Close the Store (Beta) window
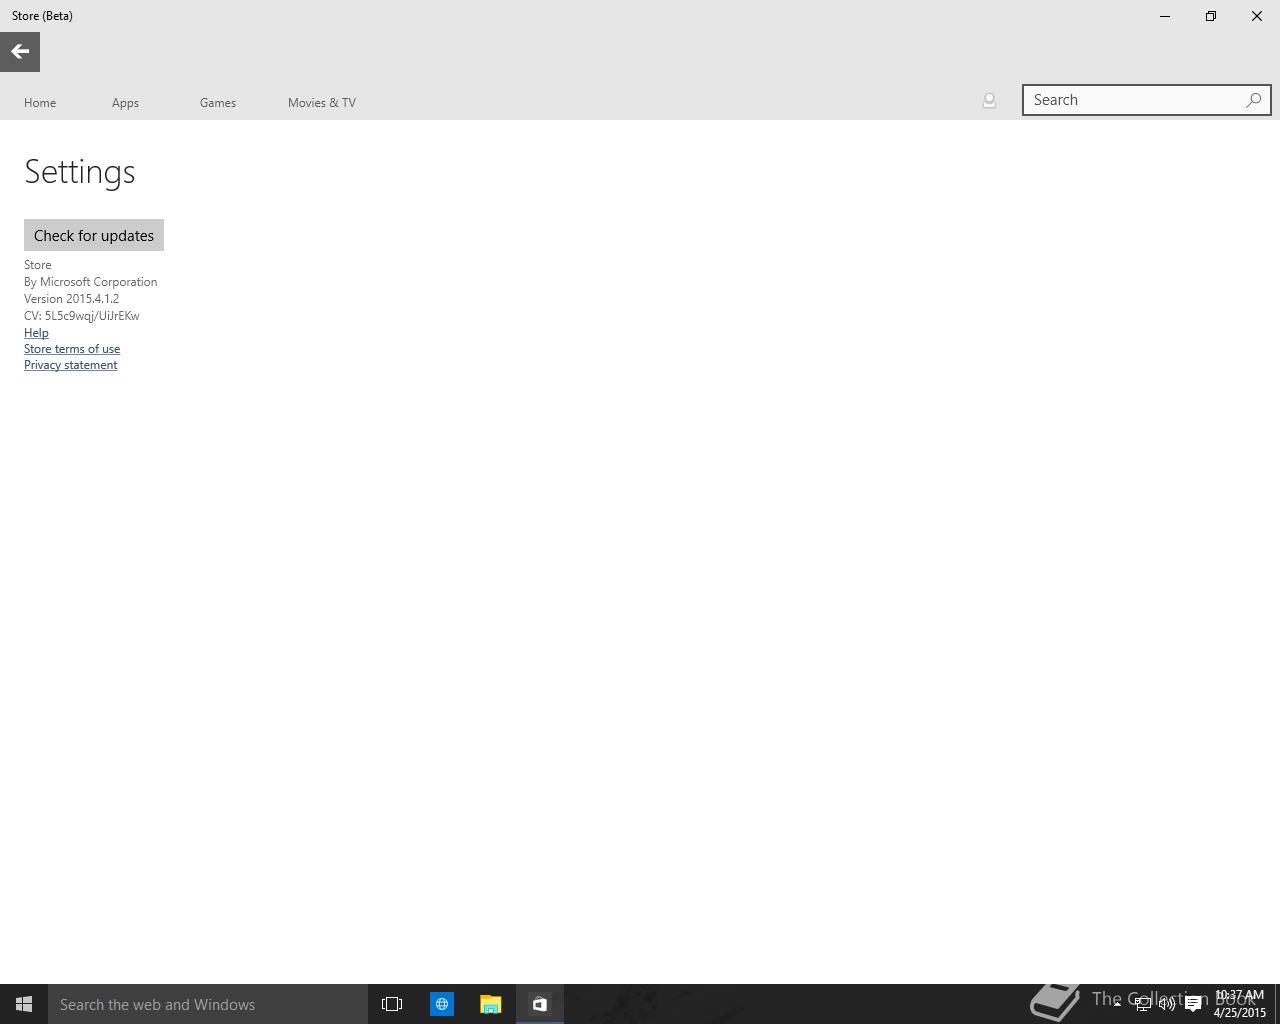 (1257, 16)
